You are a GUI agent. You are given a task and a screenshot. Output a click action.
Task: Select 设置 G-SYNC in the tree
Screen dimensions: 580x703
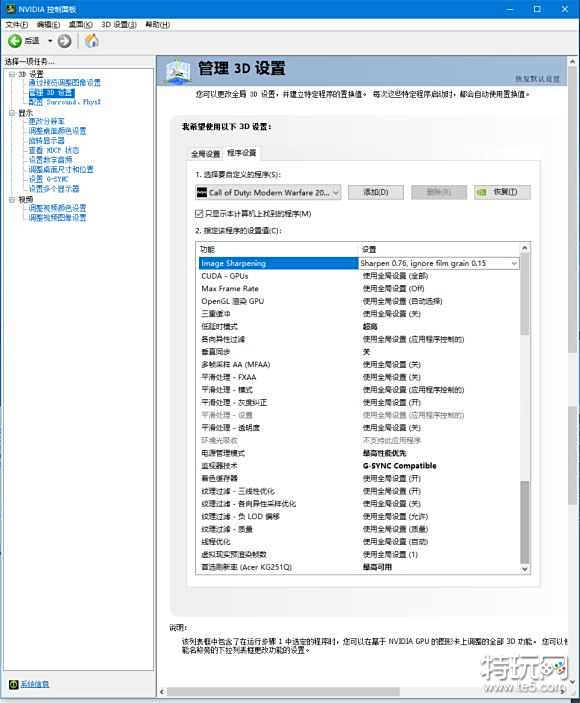coord(49,179)
